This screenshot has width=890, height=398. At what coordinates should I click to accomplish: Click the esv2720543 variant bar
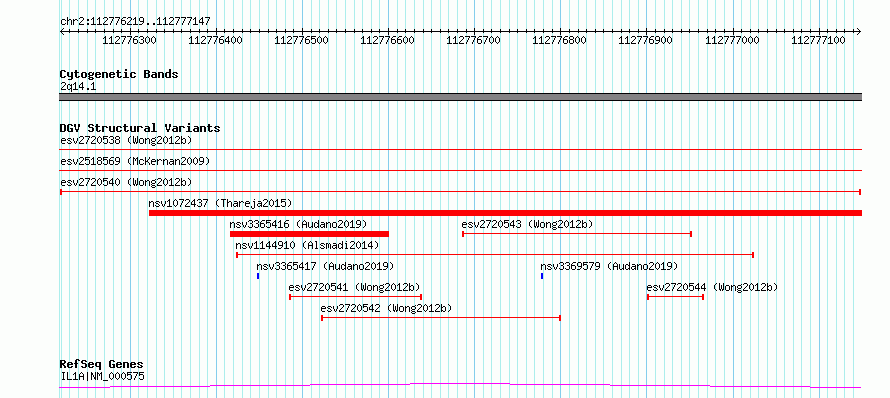(577, 234)
